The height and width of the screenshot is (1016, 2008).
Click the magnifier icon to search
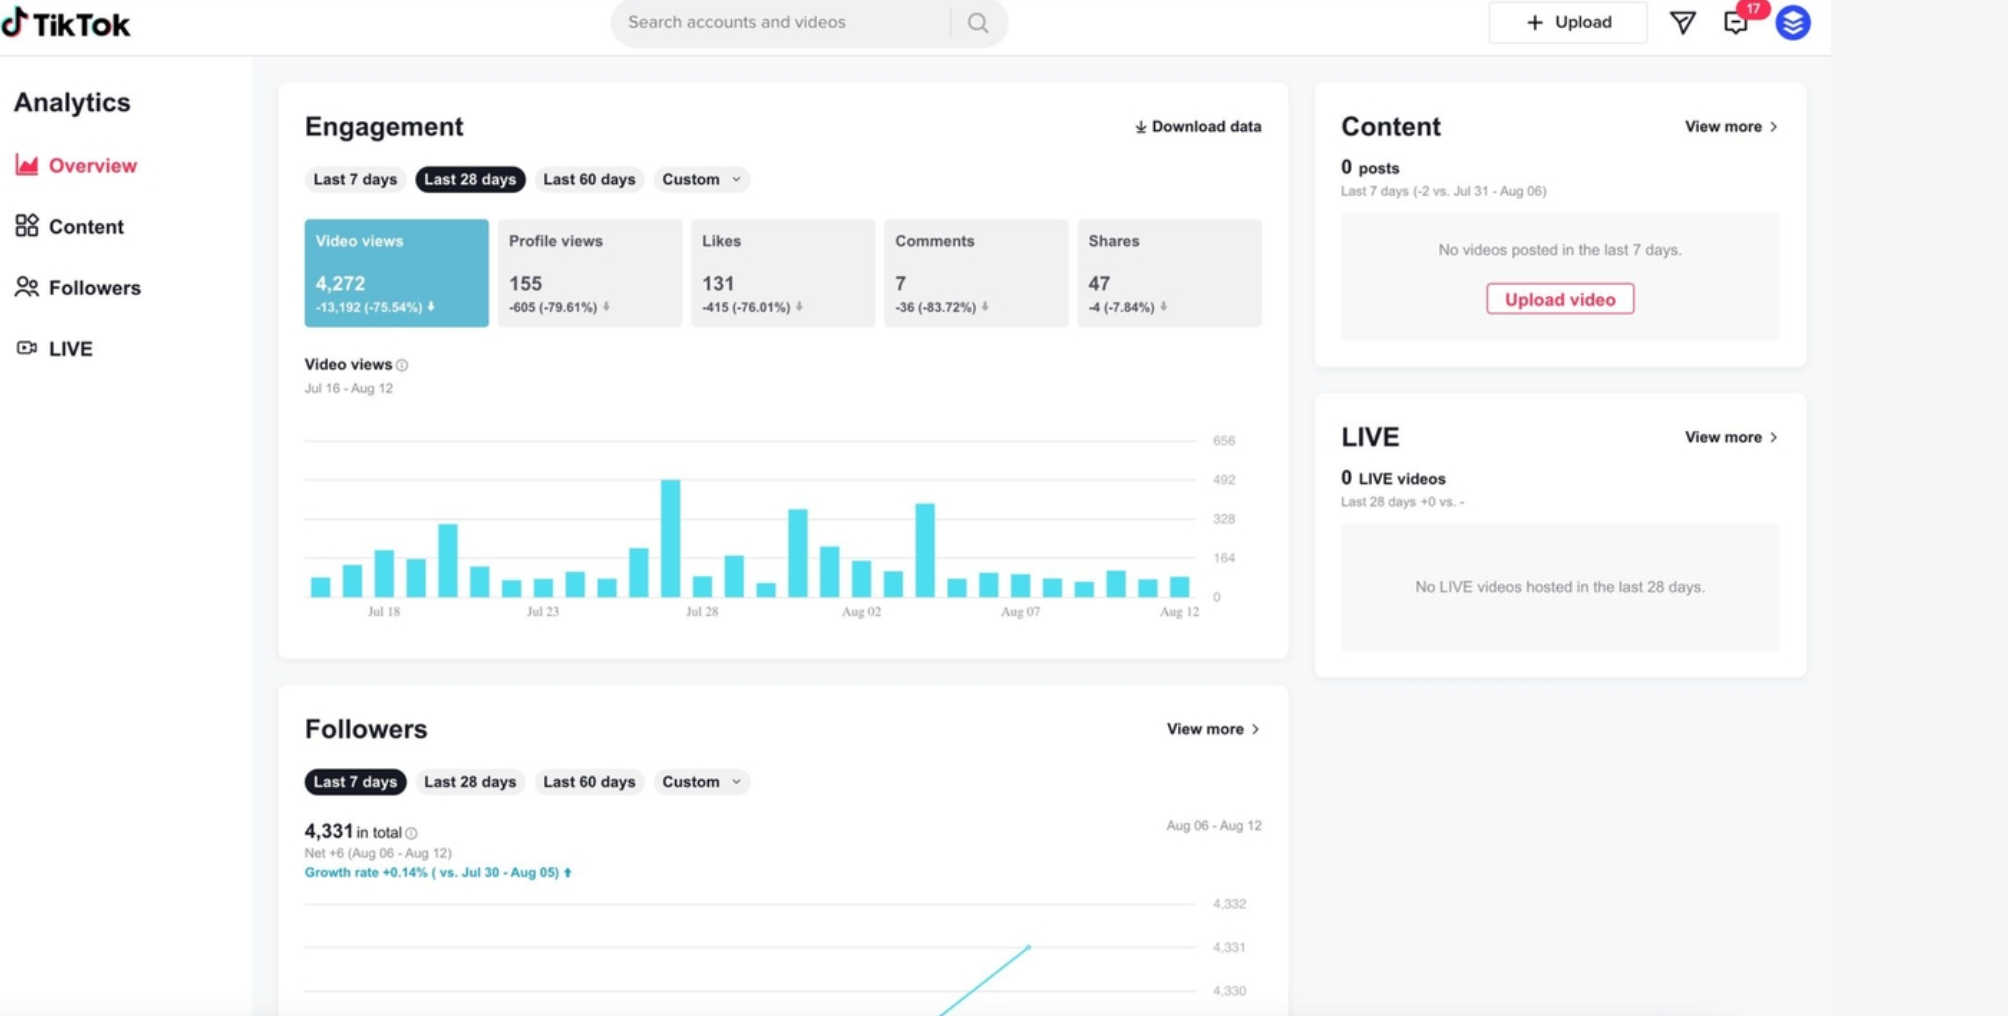(x=976, y=22)
